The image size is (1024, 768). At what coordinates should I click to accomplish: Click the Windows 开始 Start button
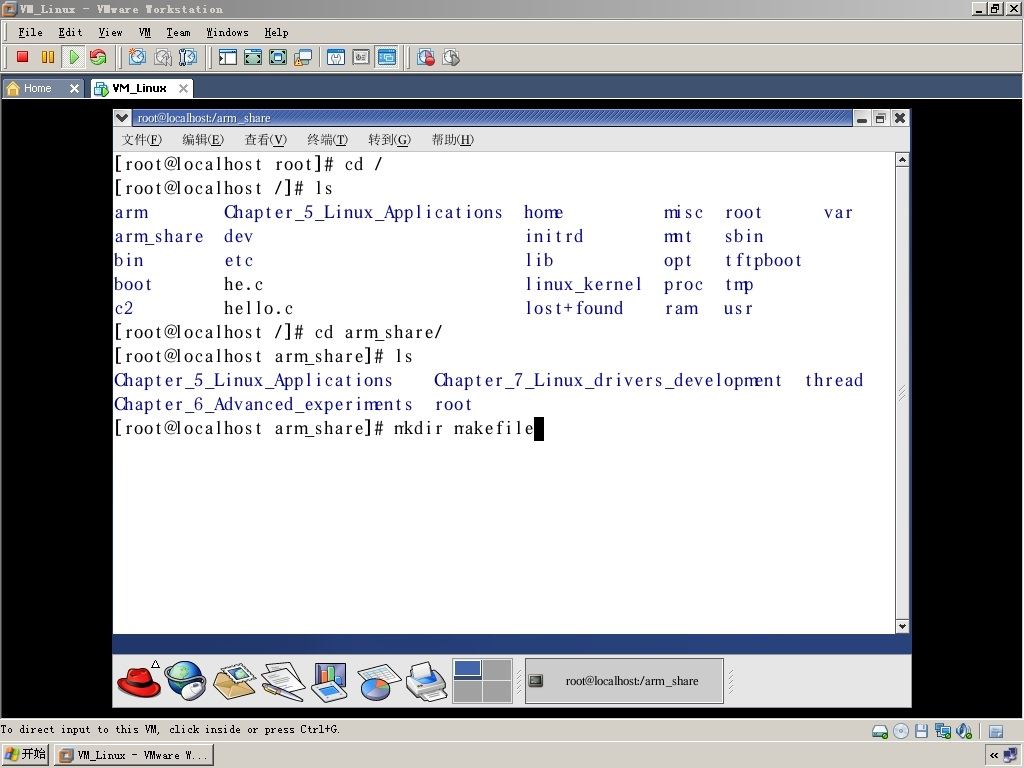tap(25, 755)
